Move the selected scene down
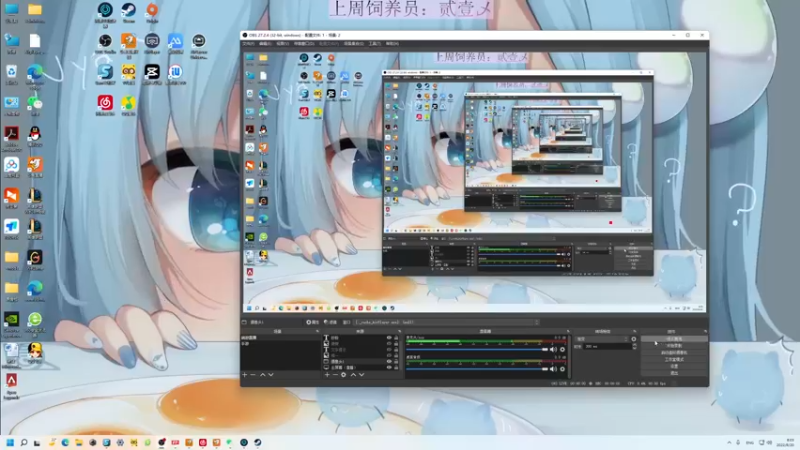800x450 pixels. pyautogui.click(x=271, y=374)
